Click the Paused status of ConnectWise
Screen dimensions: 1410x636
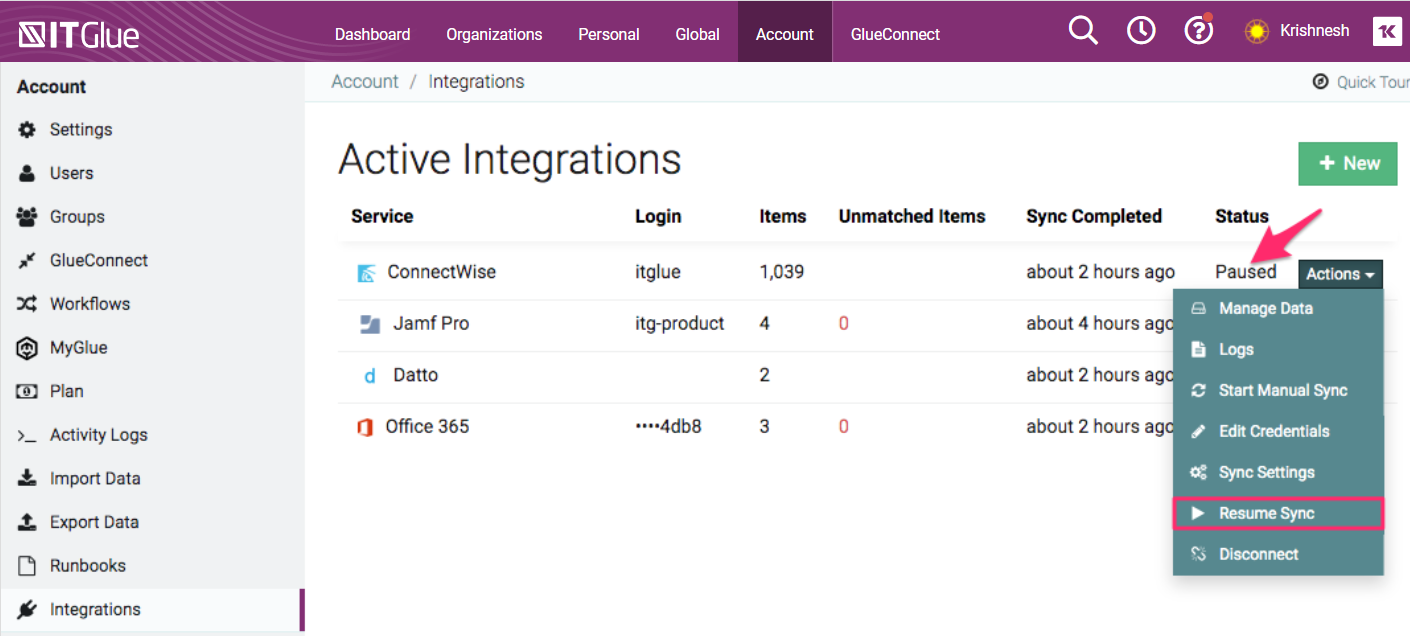click(1246, 272)
